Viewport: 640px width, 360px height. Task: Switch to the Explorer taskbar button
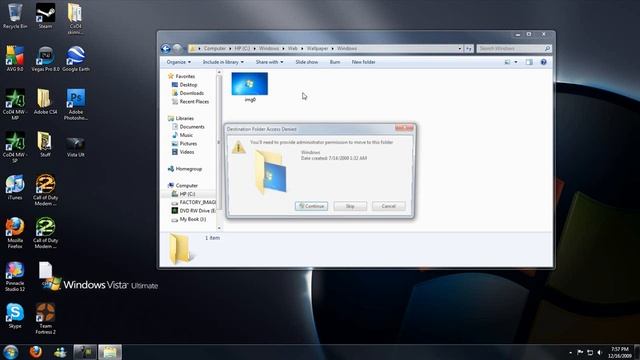coord(110,352)
